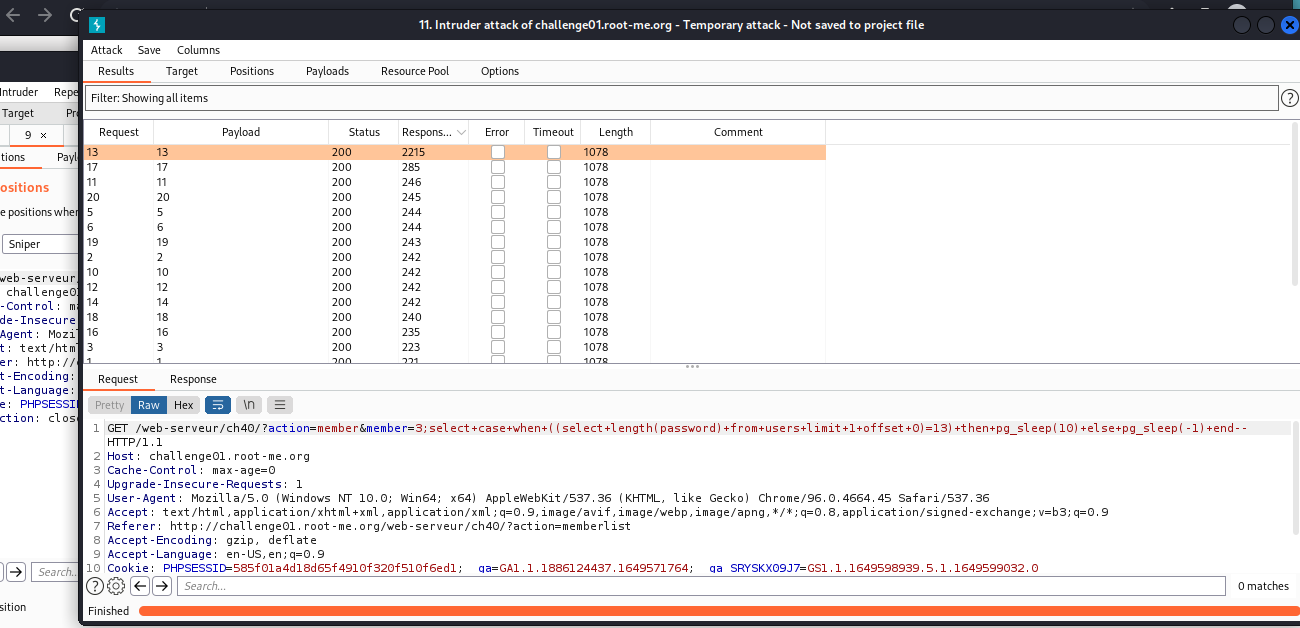Image resolution: width=1300 pixels, height=628 pixels.
Task: Go to next search match arrow in attack window
Action: coord(161,586)
